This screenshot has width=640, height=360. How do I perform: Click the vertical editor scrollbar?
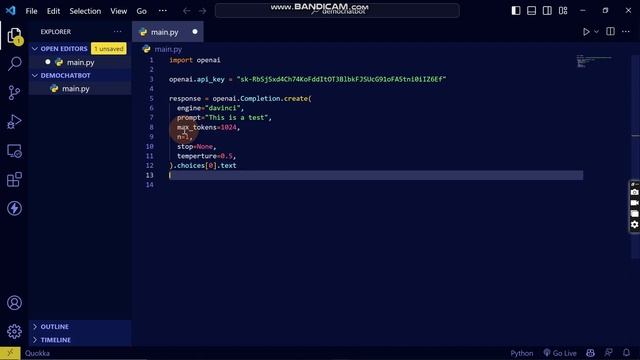point(636,157)
